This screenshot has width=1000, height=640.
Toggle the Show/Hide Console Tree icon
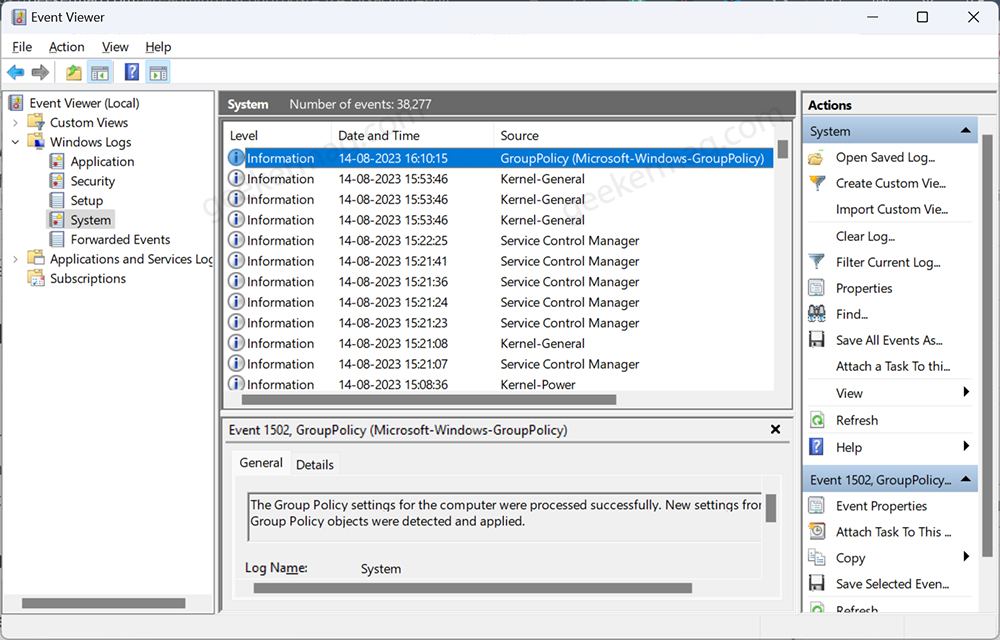[x=100, y=73]
